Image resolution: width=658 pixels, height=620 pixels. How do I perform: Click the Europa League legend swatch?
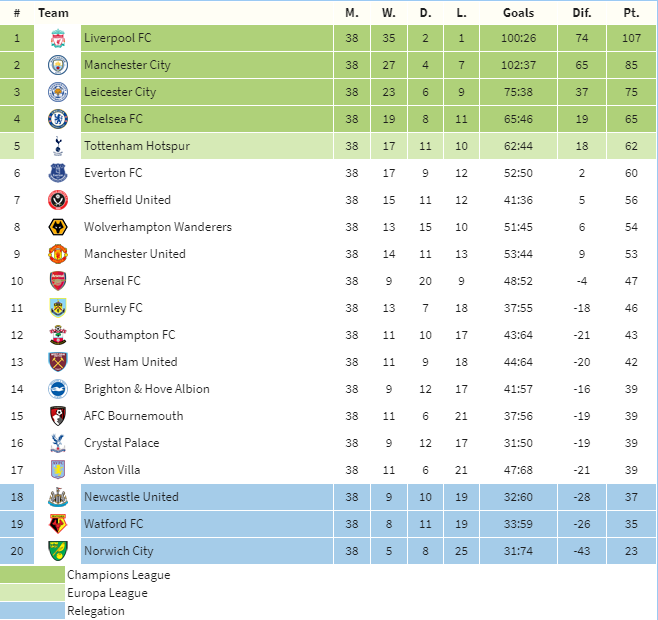(32, 593)
